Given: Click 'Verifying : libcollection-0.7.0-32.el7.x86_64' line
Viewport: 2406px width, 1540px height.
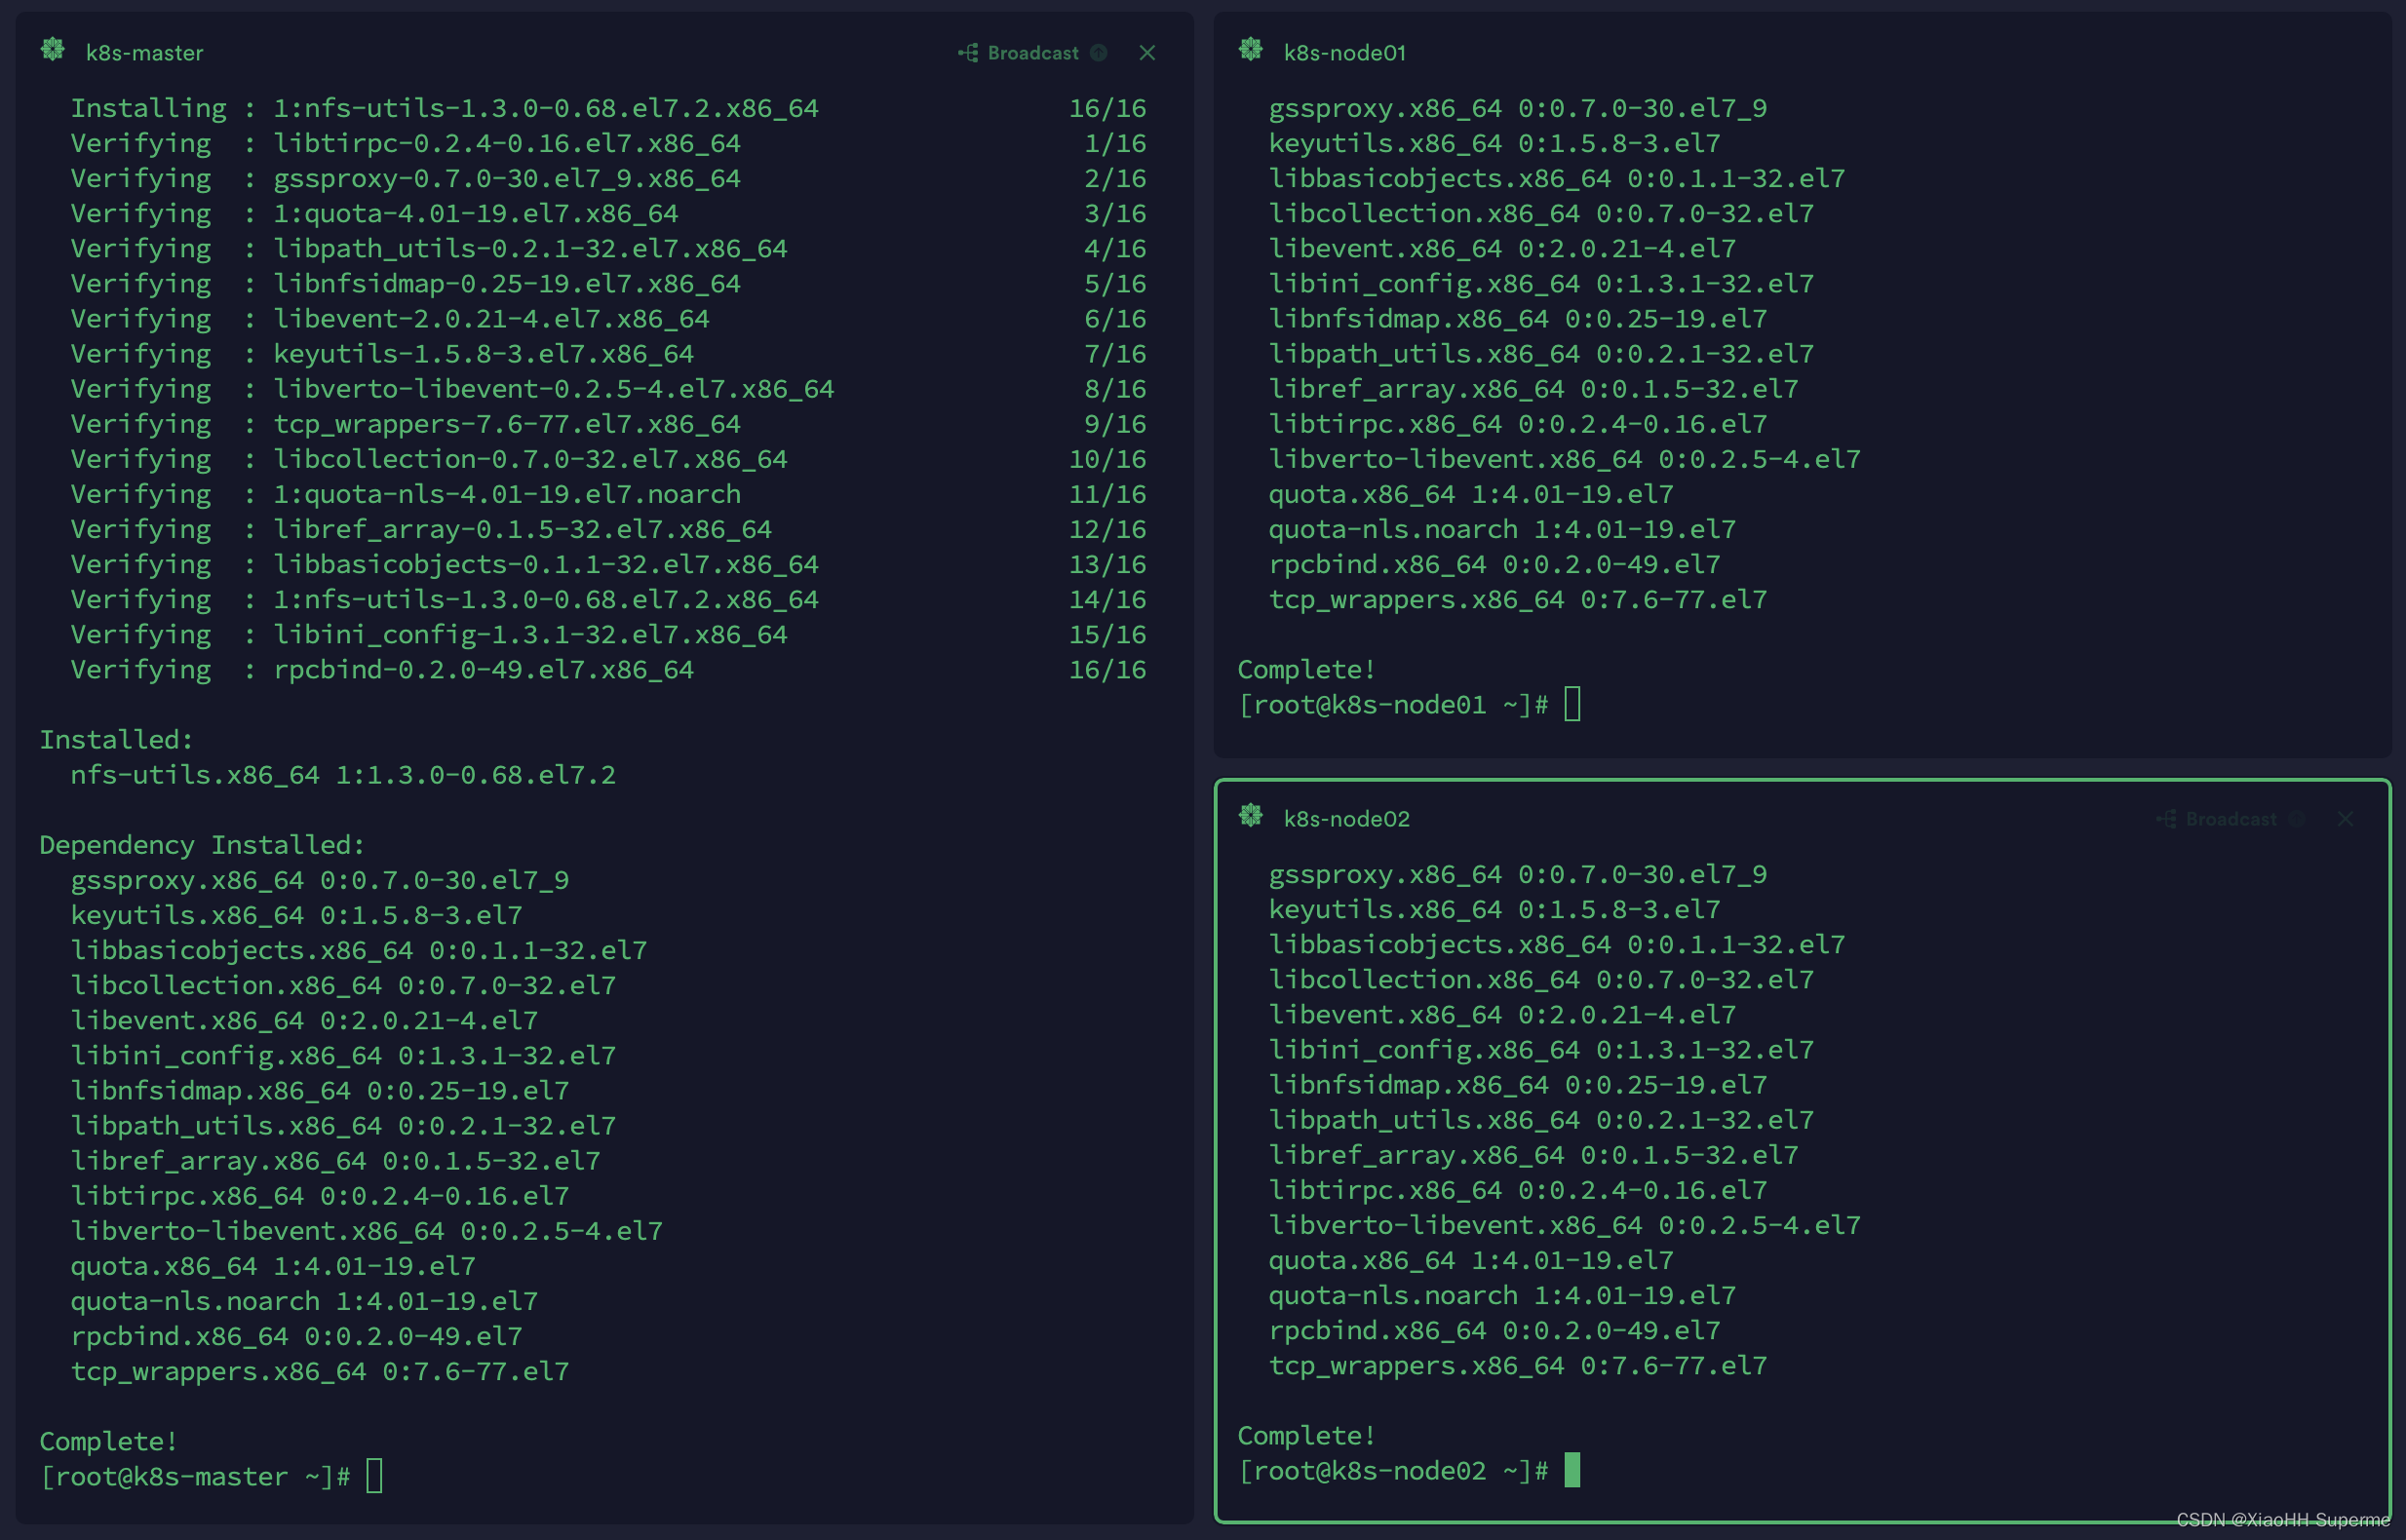Looking at the screenshot, I should (608, 459).
